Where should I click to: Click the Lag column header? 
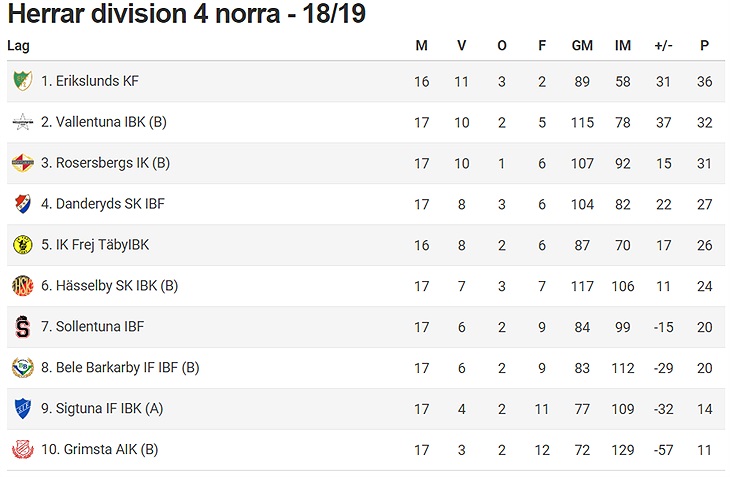pos(19,46)
